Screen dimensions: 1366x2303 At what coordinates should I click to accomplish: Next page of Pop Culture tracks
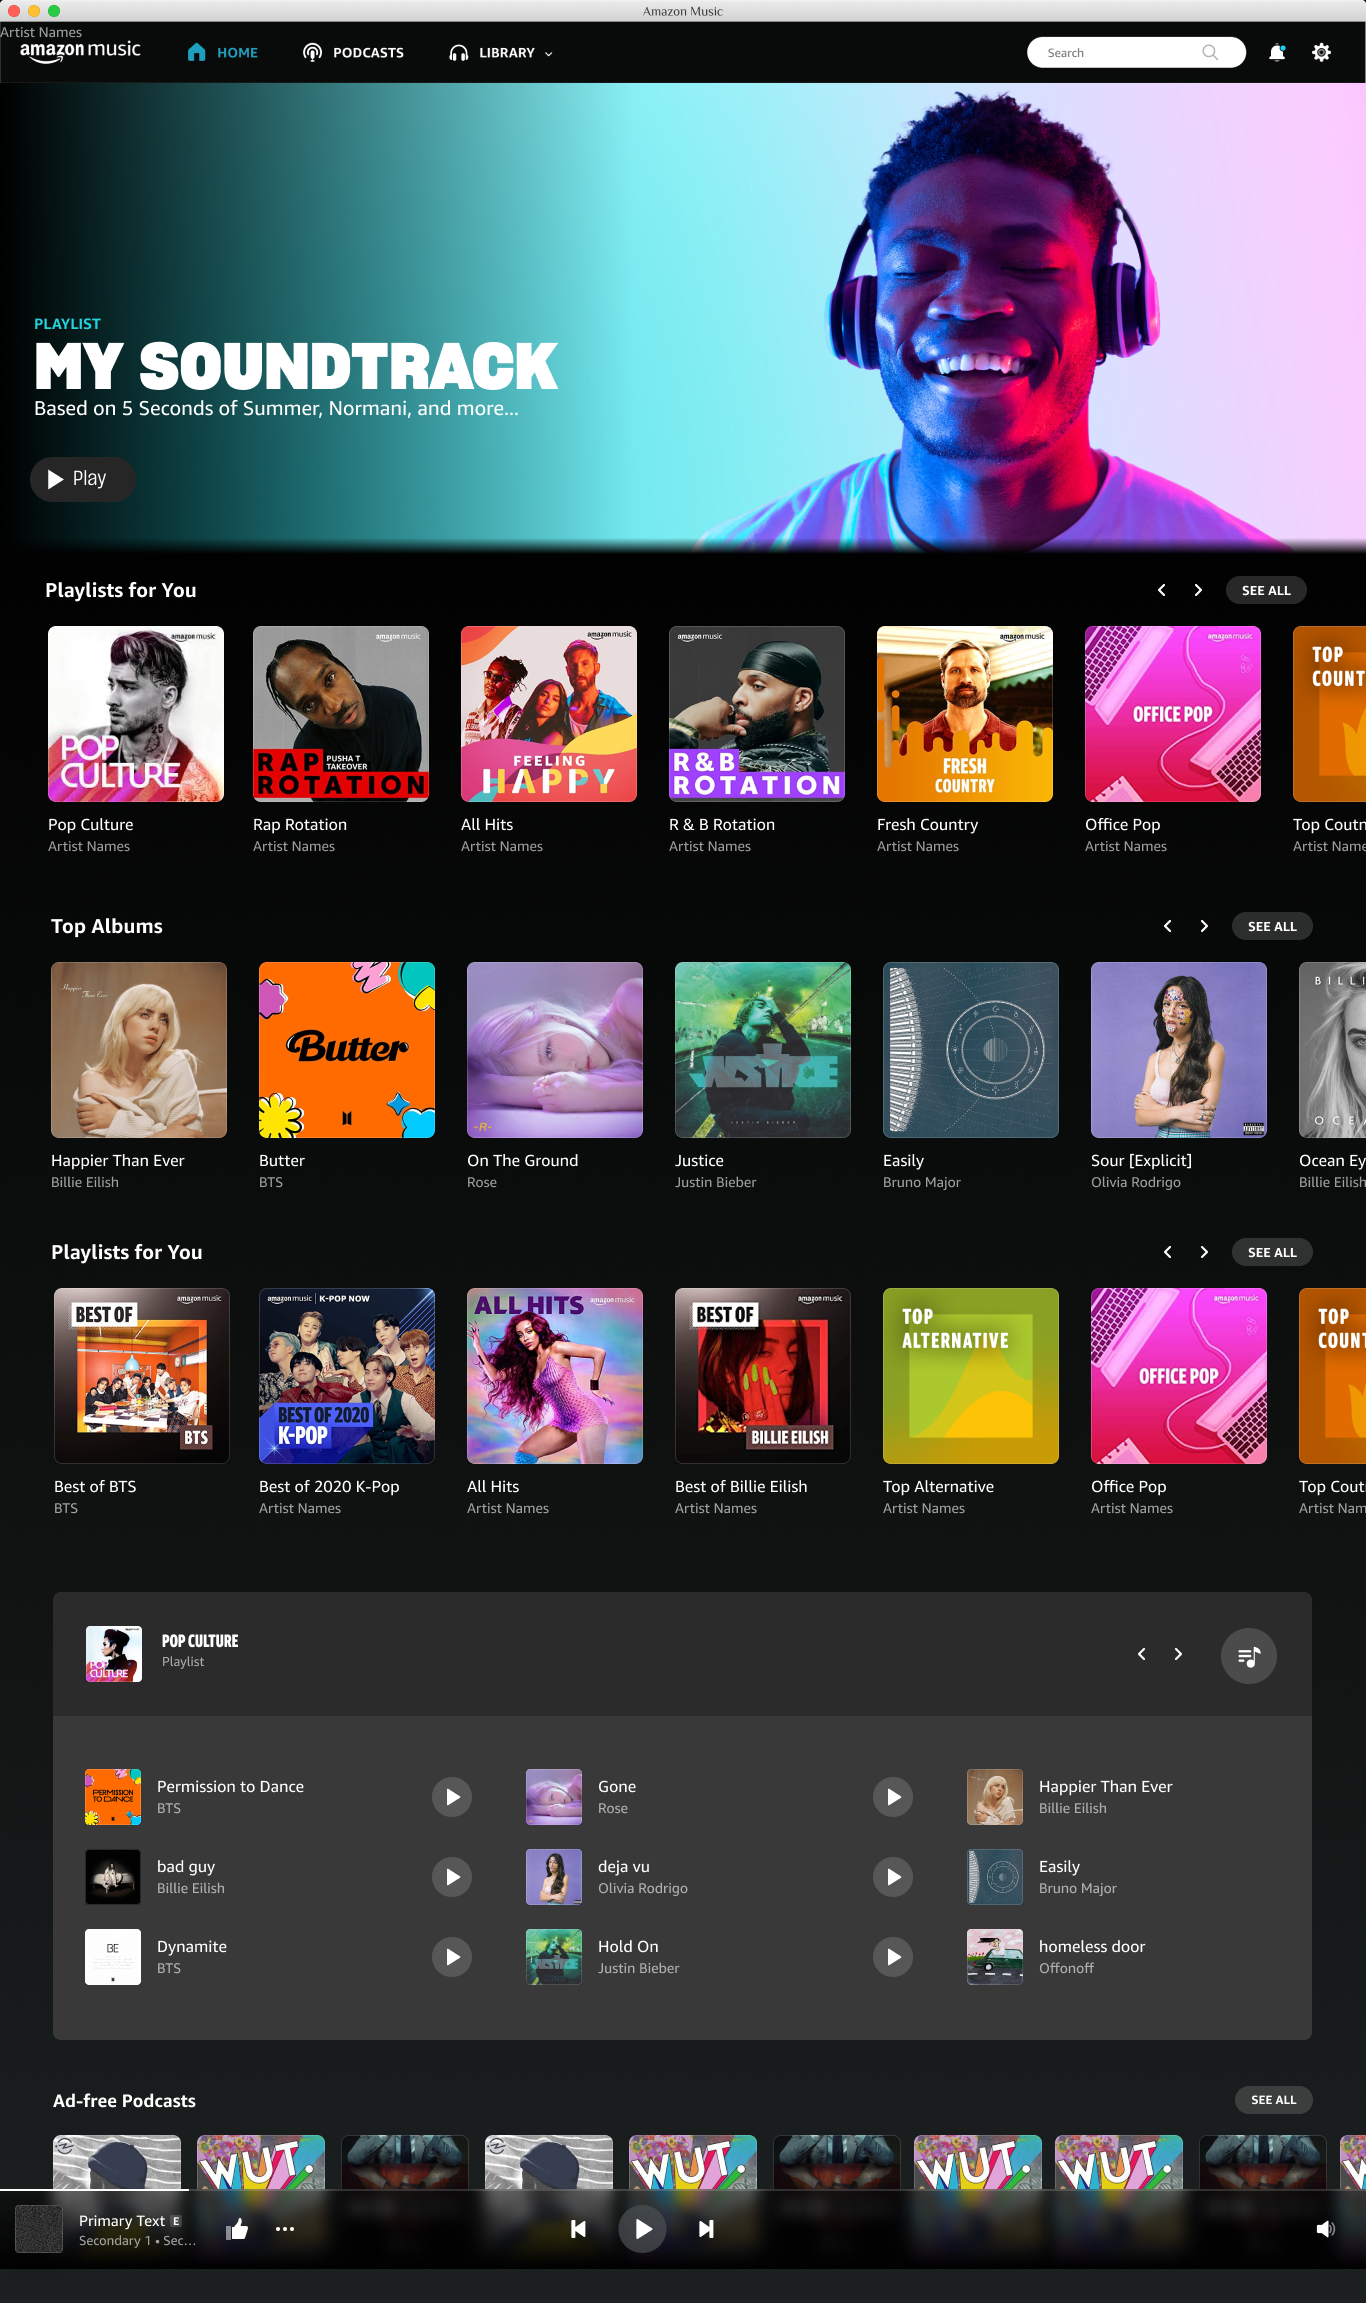pos(1178,1654)
